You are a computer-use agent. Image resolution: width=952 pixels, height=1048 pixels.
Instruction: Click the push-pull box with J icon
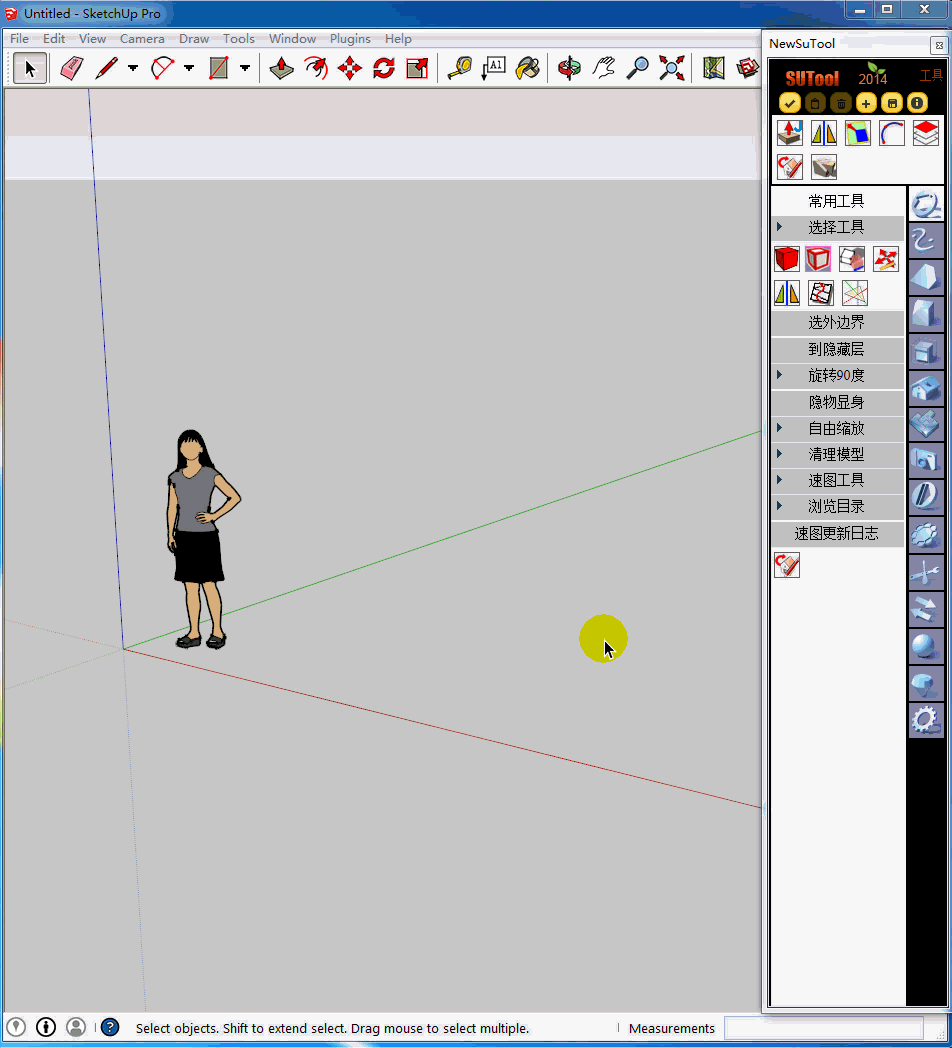coord(790,133)
